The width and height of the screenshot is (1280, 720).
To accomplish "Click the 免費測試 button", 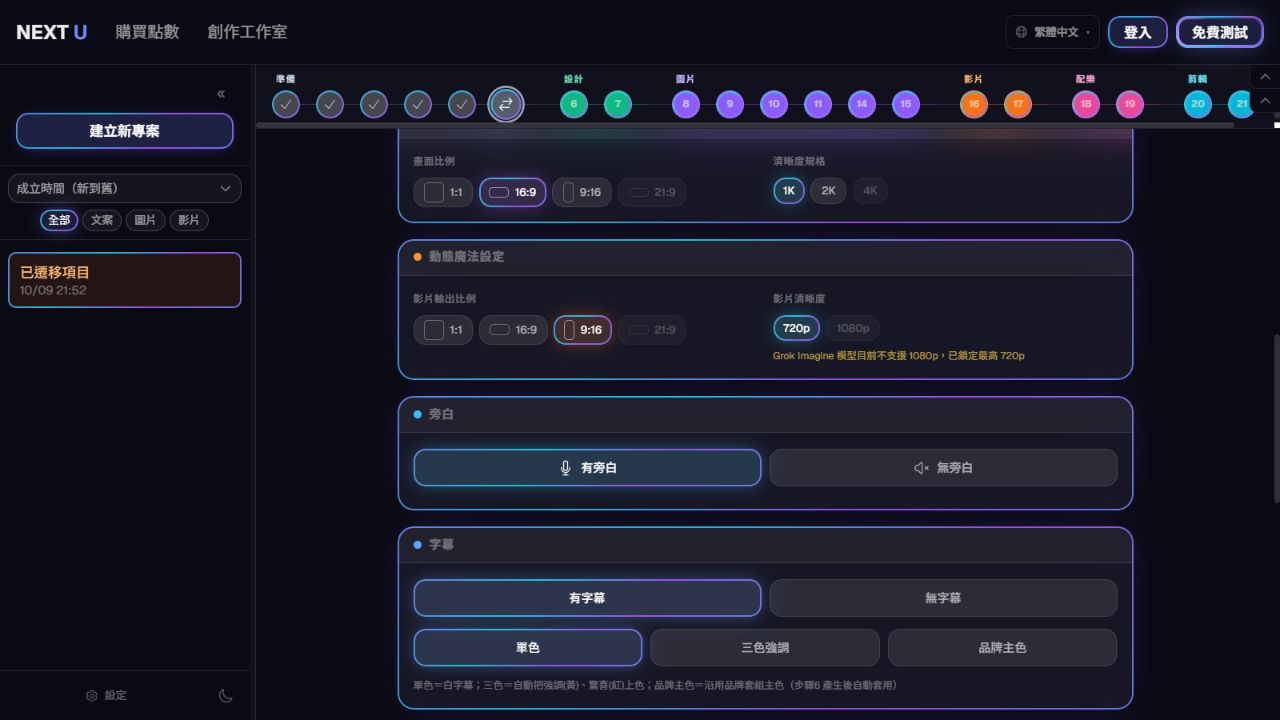I will tap(1220, 32).
